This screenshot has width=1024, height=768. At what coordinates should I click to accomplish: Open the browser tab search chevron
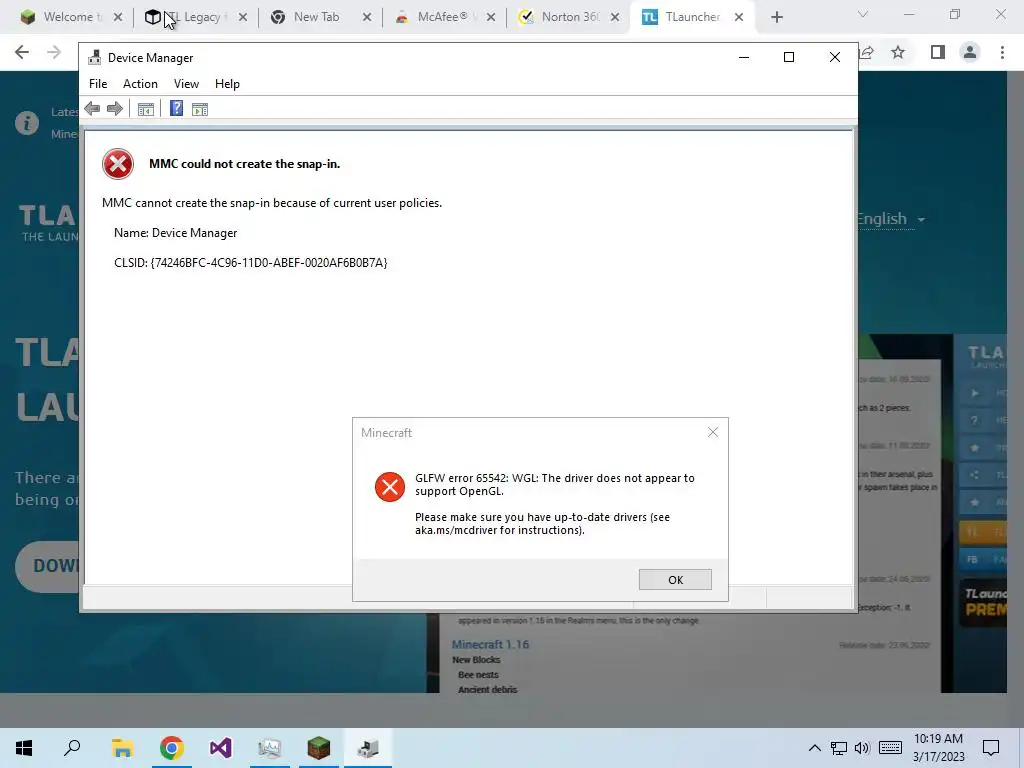863,14
